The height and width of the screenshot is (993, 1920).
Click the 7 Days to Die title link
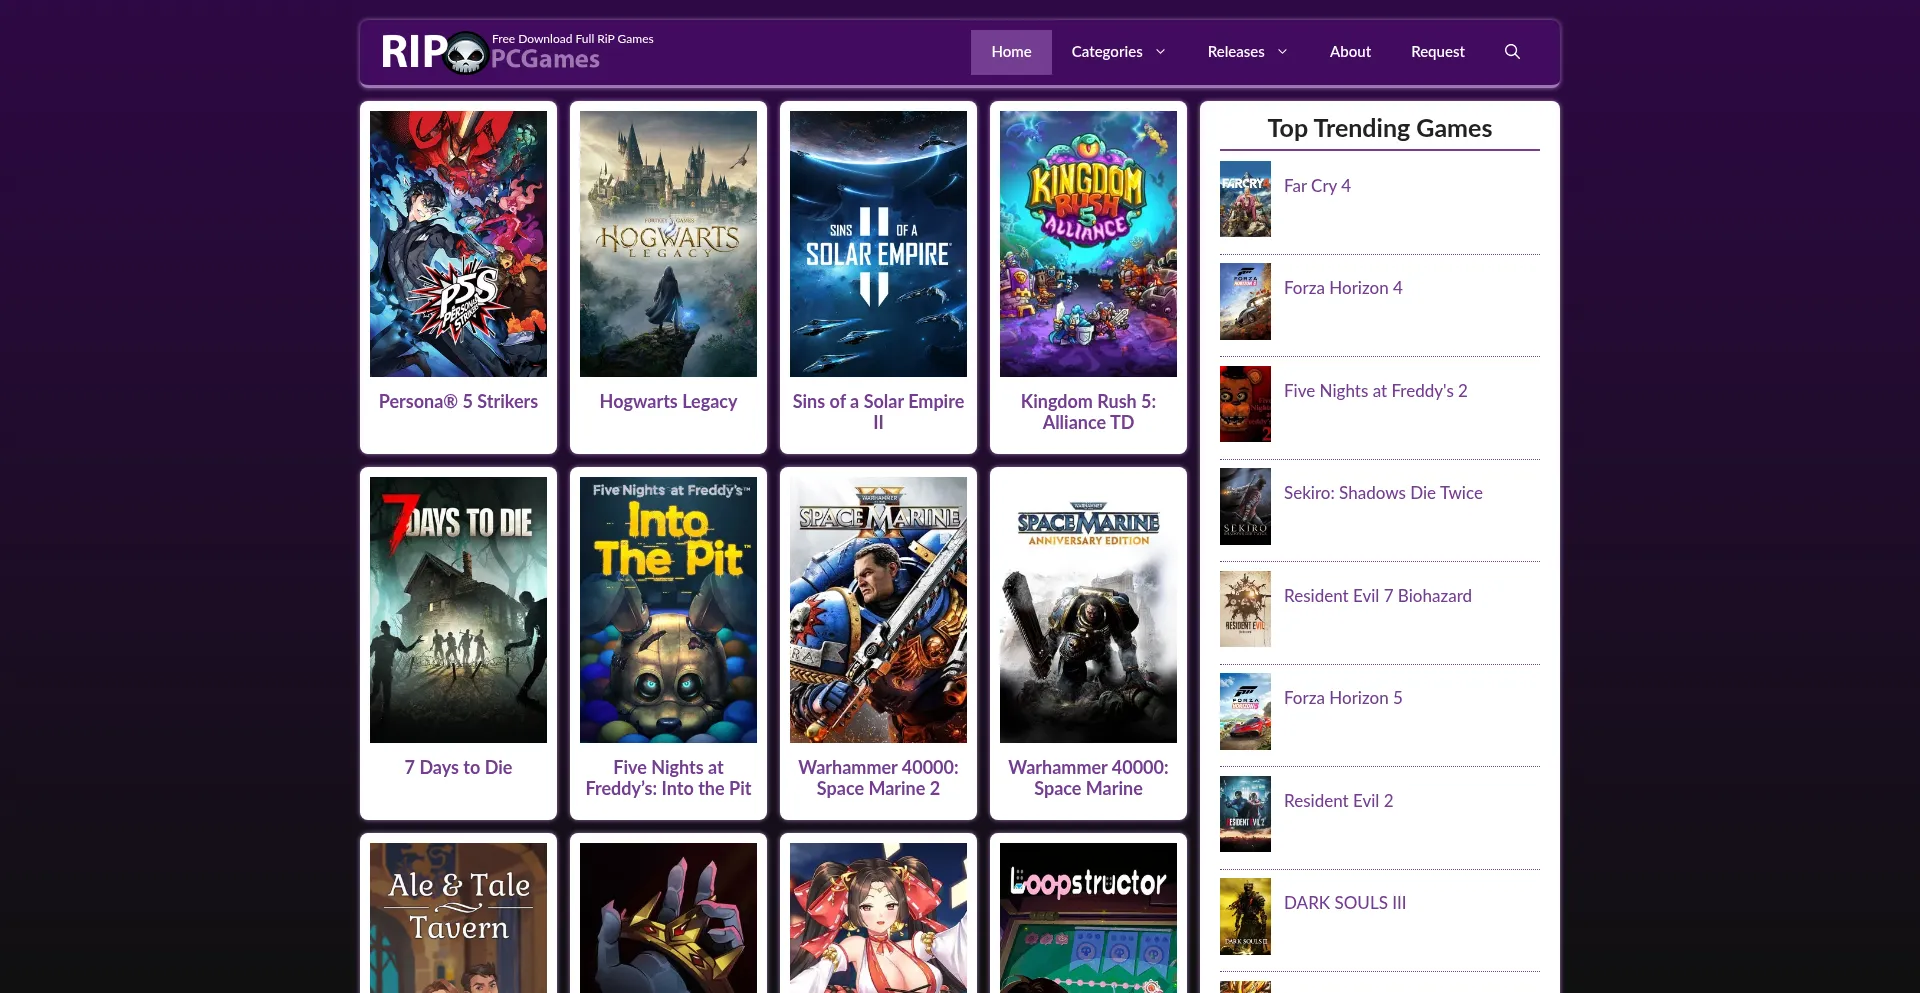[458, 768]
